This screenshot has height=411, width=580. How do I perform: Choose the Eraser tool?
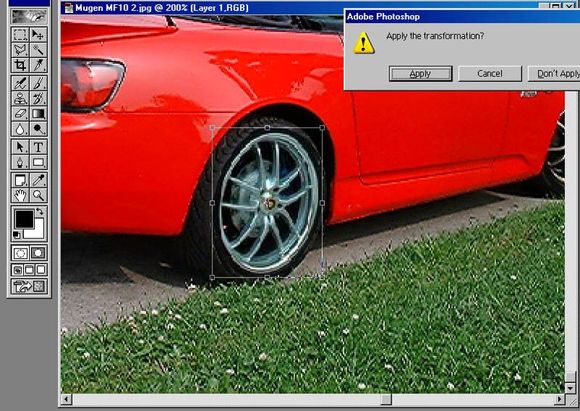(x=20, y=113)
